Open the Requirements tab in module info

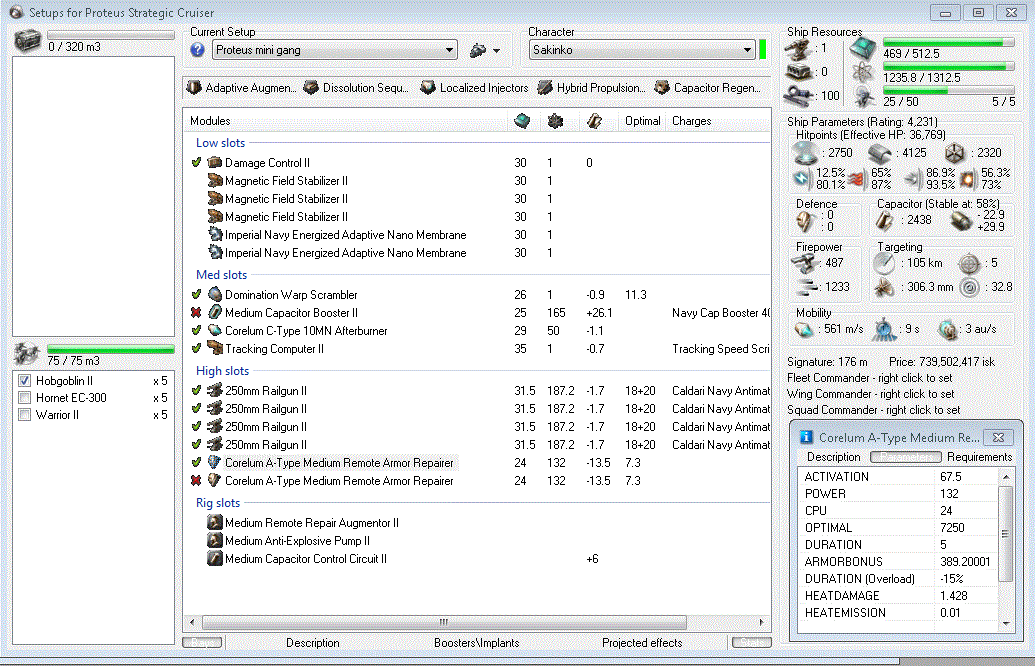coord(979,457)
